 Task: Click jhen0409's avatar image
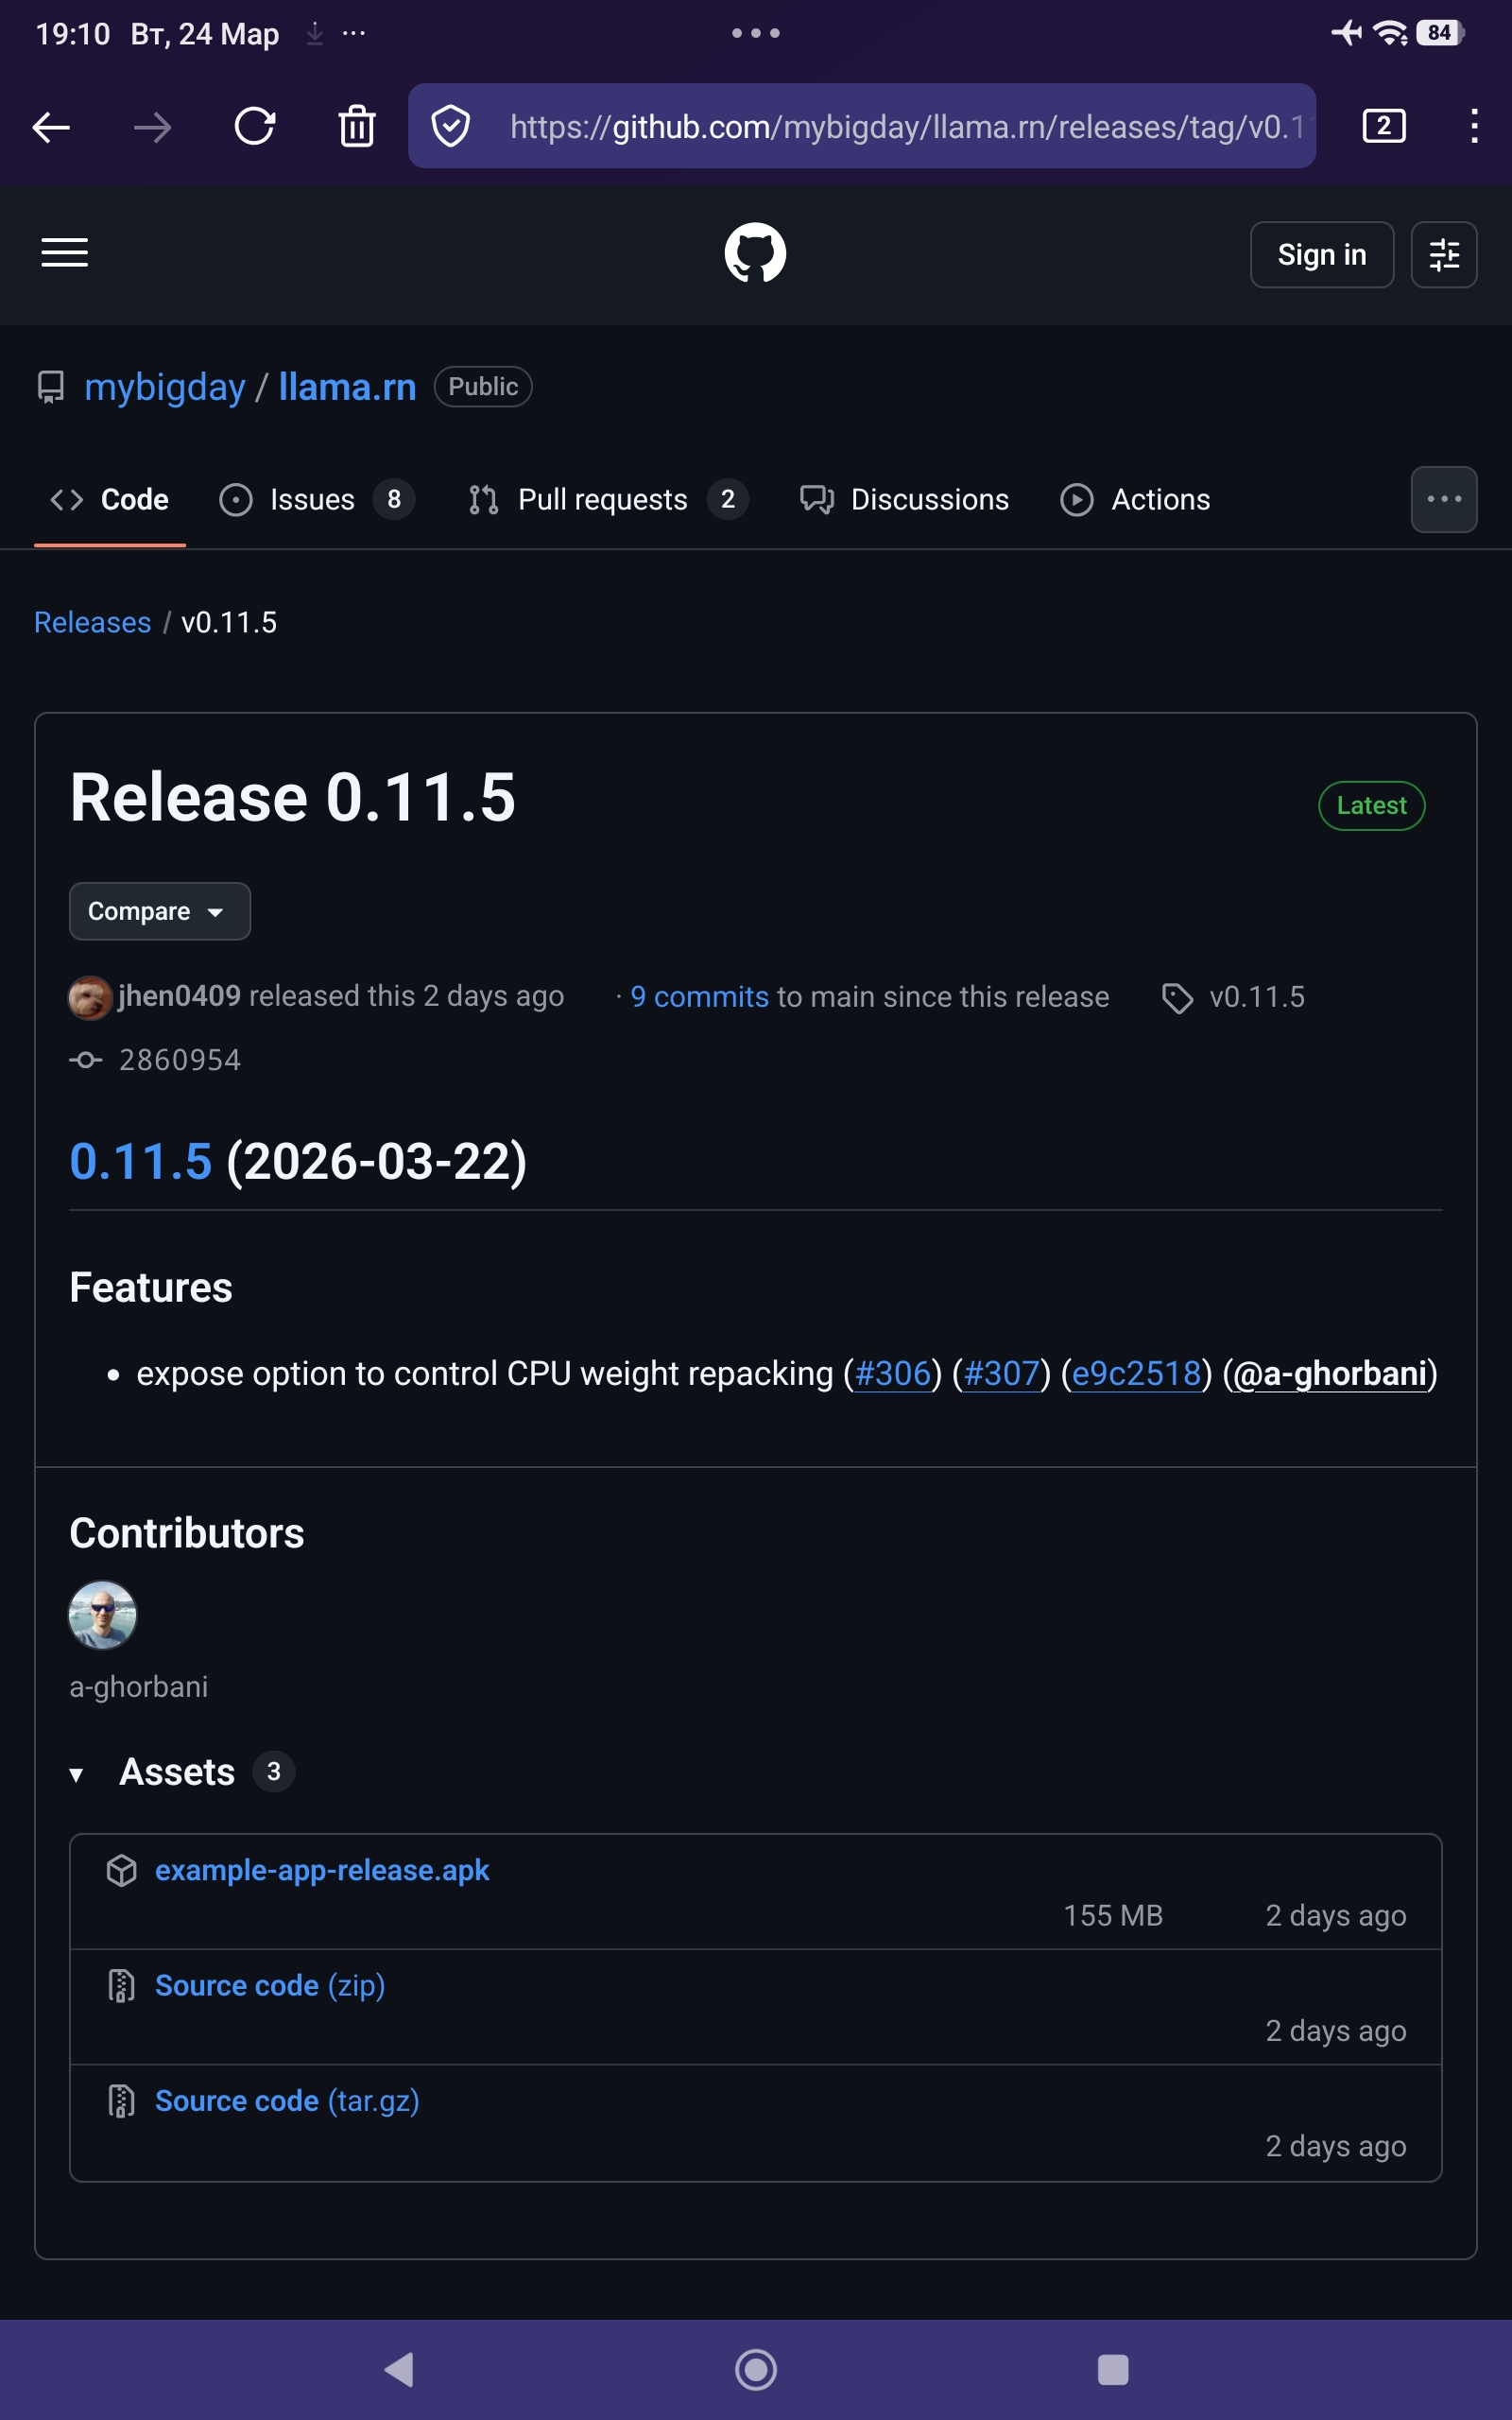[89, 997]
